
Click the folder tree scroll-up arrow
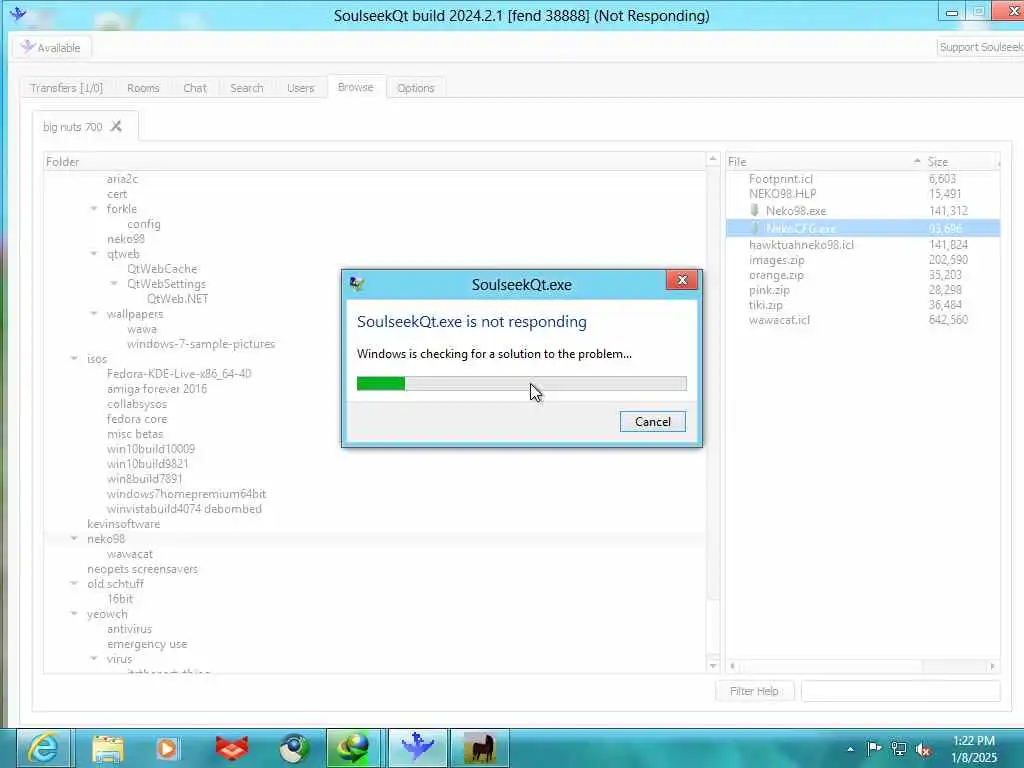tap(713, 159)
